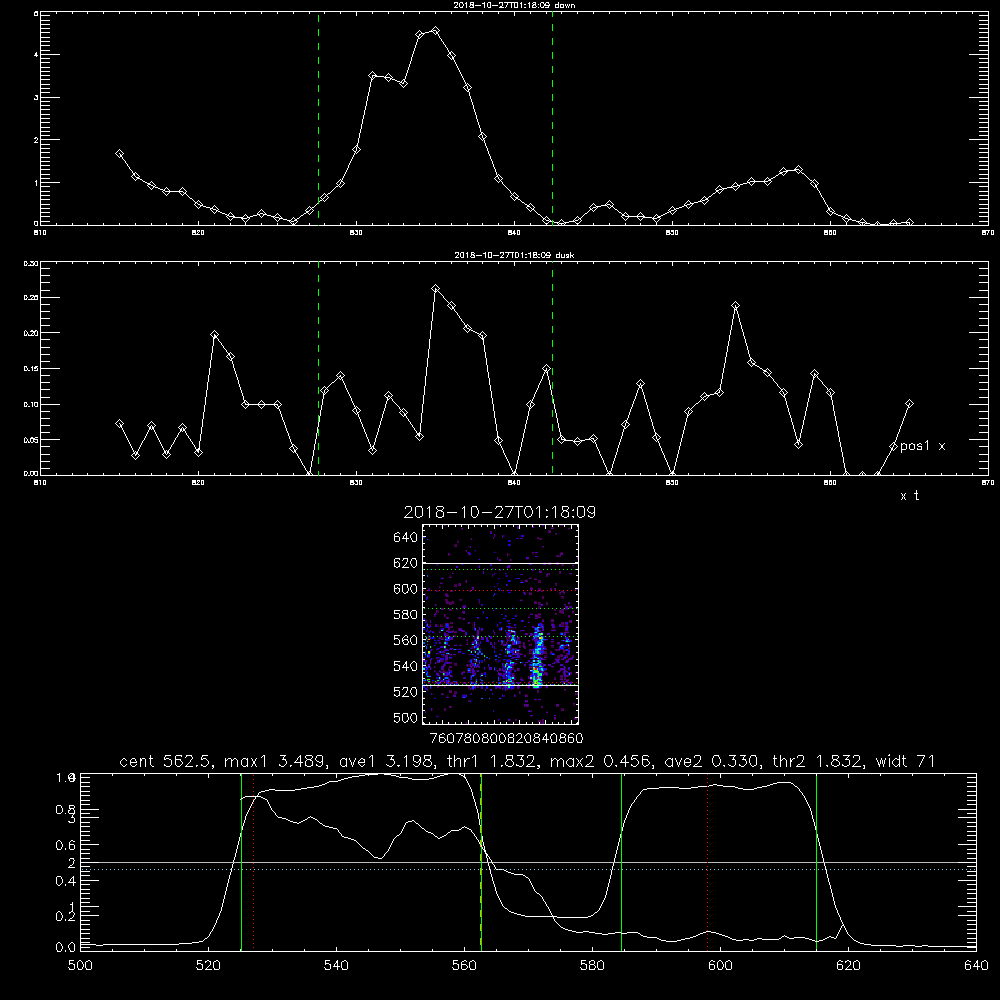Image resolution: width=1000 pixels, height=1000 pixels.
Task: Click the last diamond data point of the dusk curve
Action: [x=909, y=404]
